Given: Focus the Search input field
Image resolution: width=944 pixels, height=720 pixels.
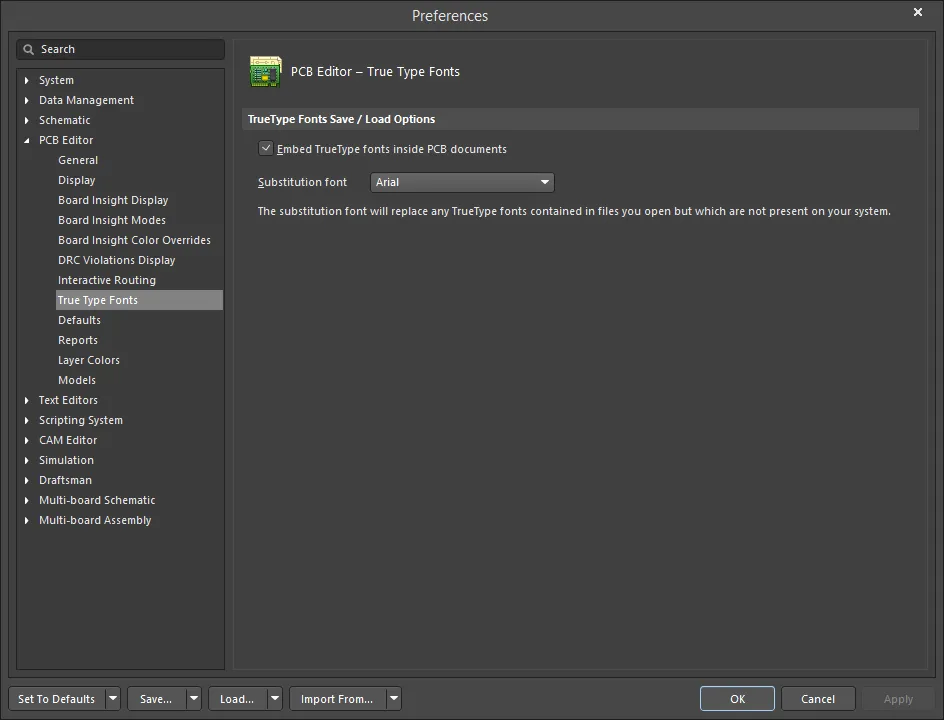Looking at the screenshot, I should coord(120,49).
